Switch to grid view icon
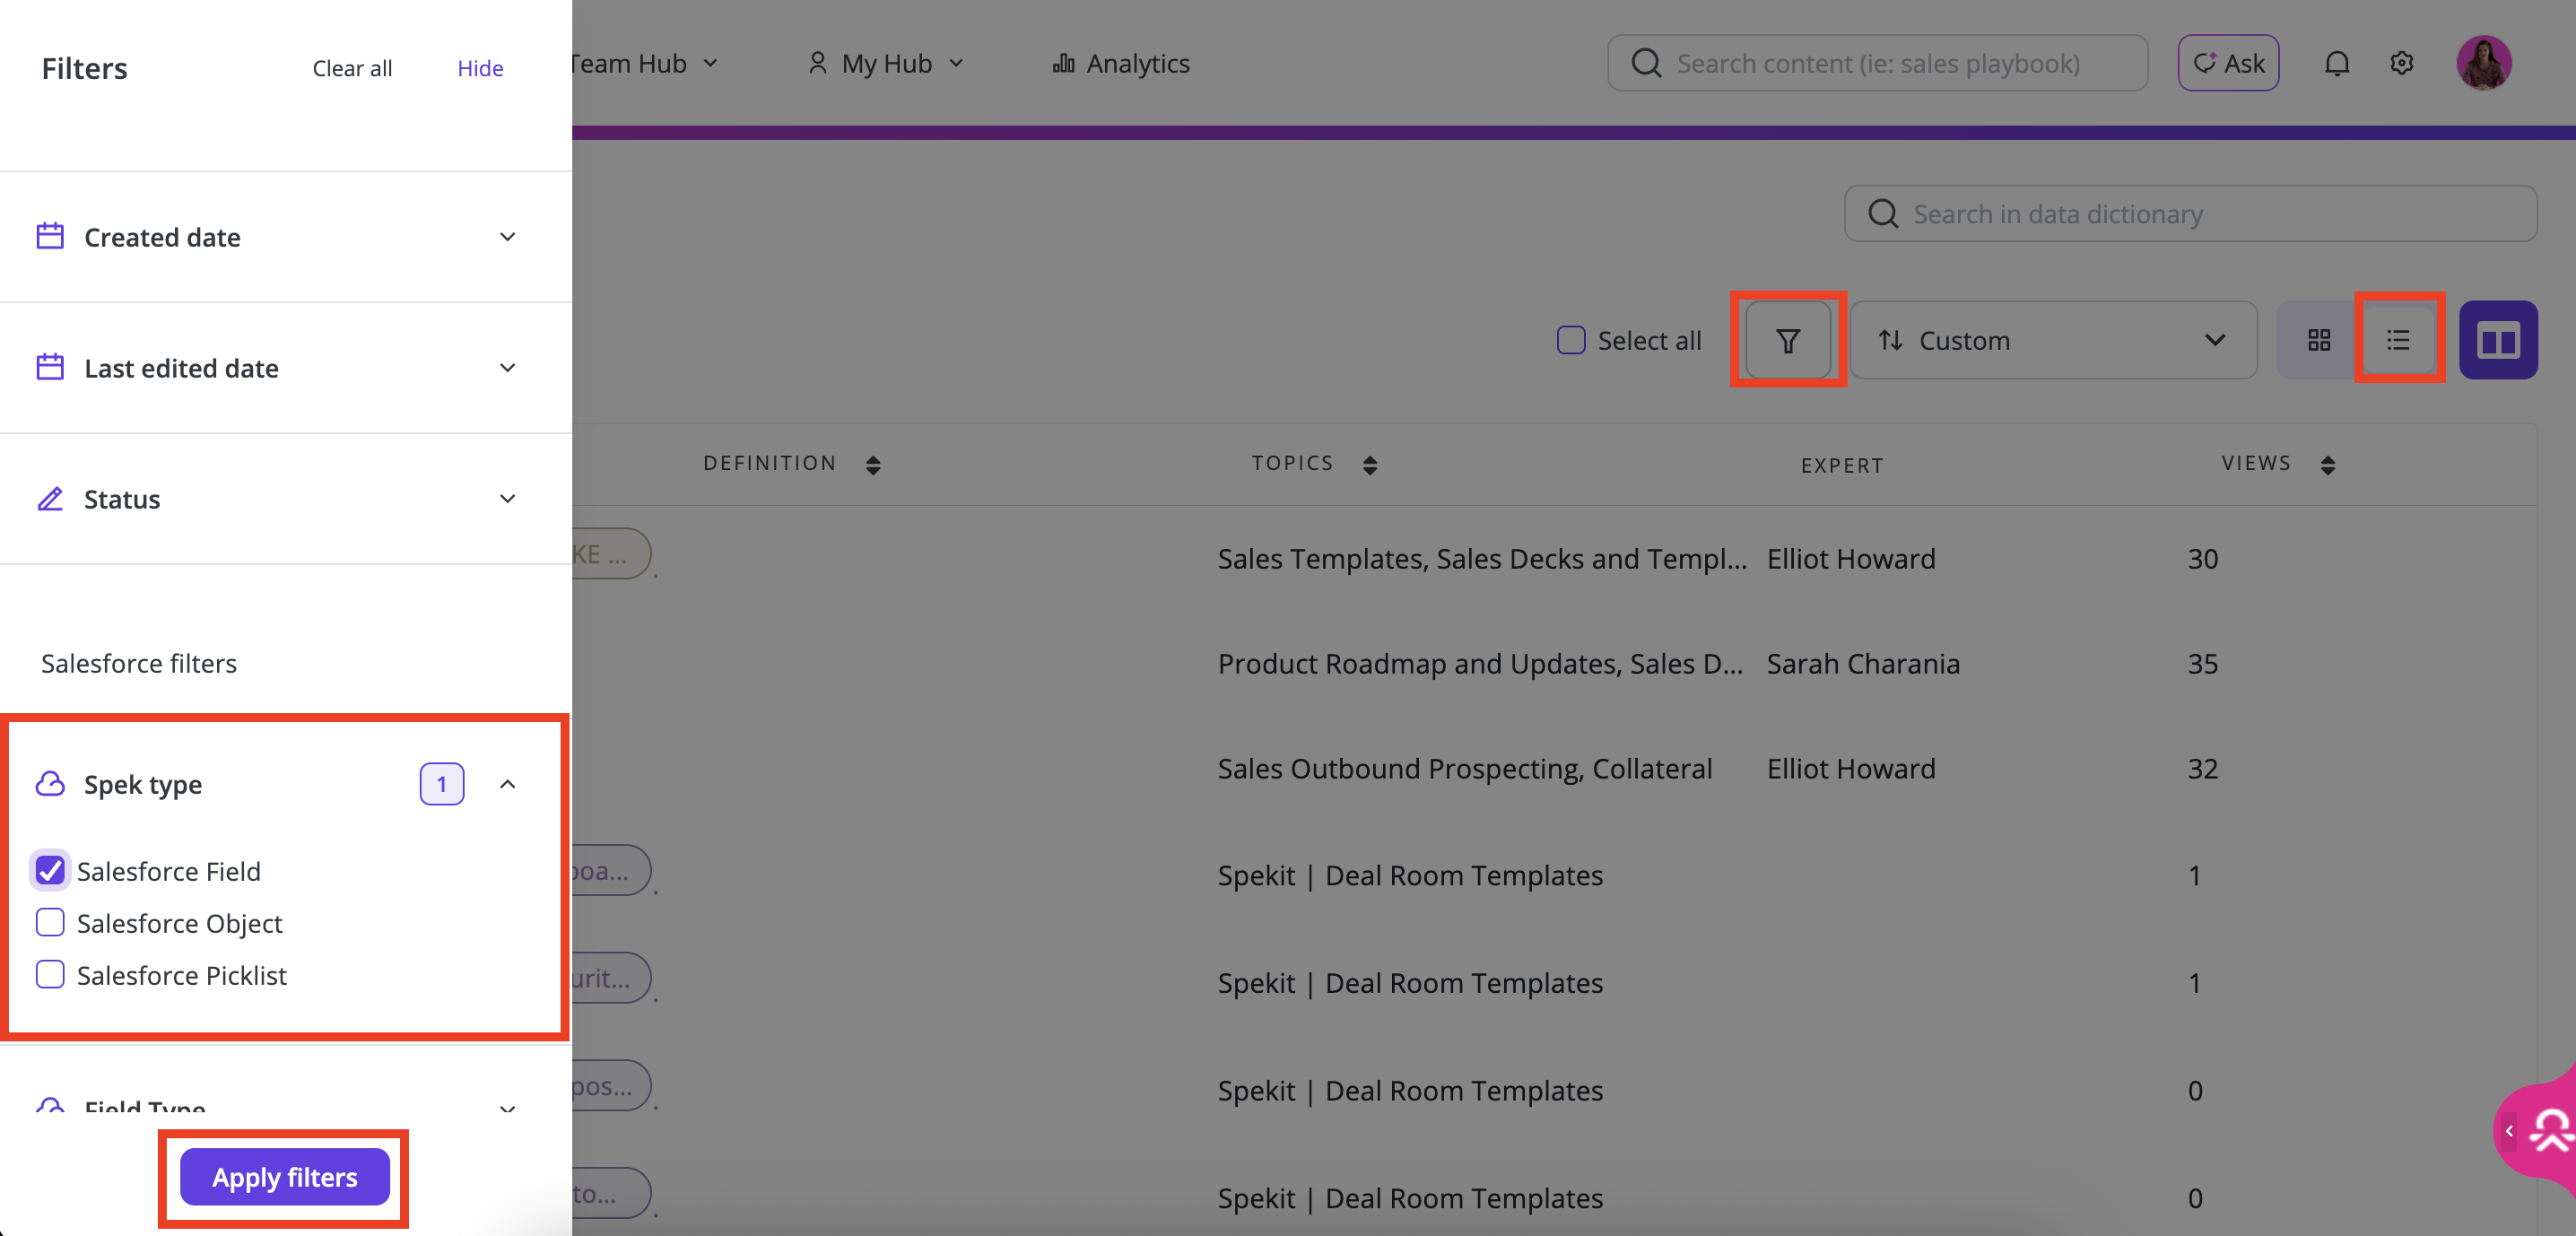 [x=2319, y=341]
